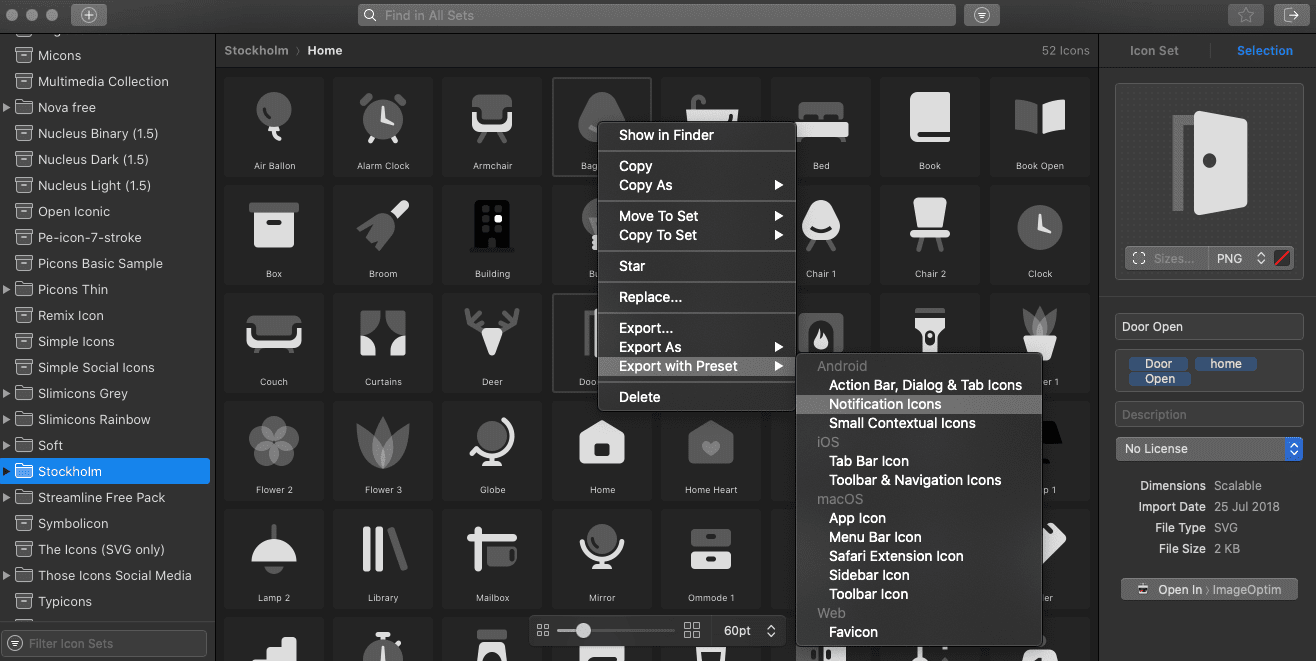Expand the Slimicons Grey set
This screenshot has width=1316, height=661.
click(x=7, y=393)
